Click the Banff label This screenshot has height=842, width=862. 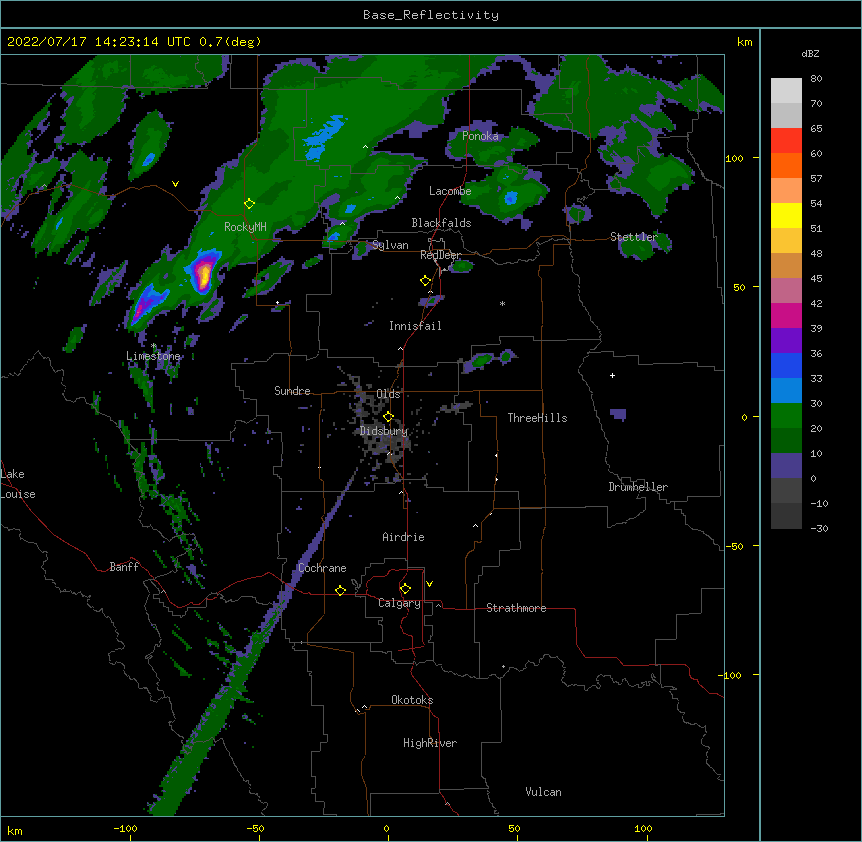(124, 567)
